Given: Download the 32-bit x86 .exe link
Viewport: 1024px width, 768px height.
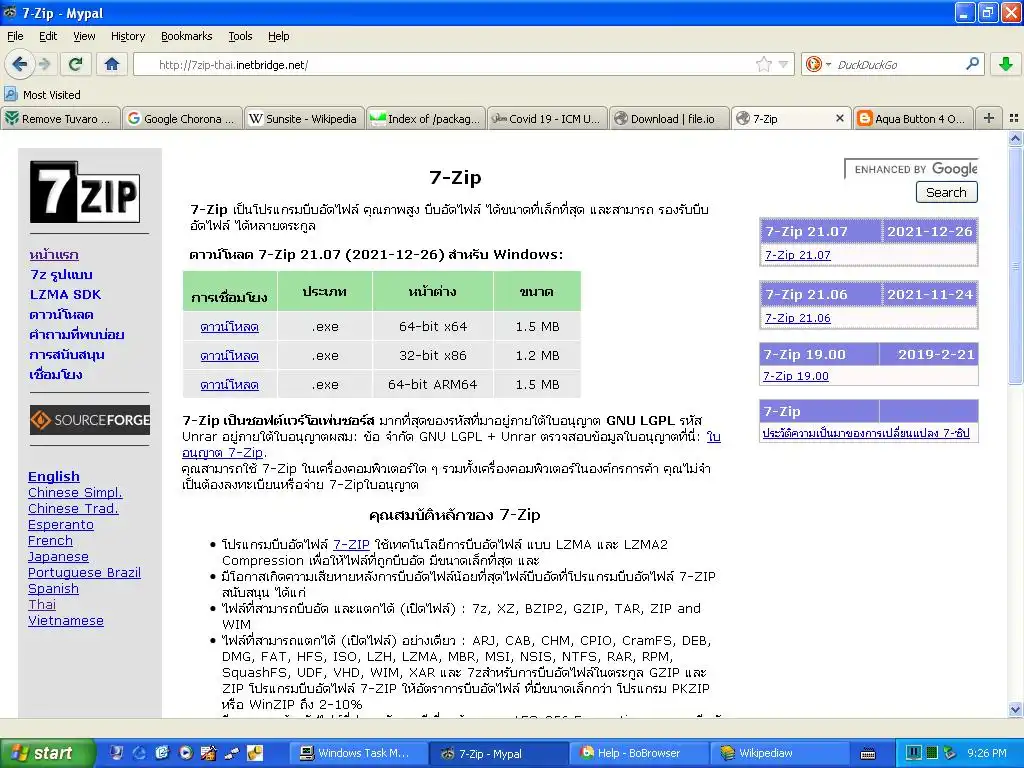Looking at the screenshot, I should point(229,355).
